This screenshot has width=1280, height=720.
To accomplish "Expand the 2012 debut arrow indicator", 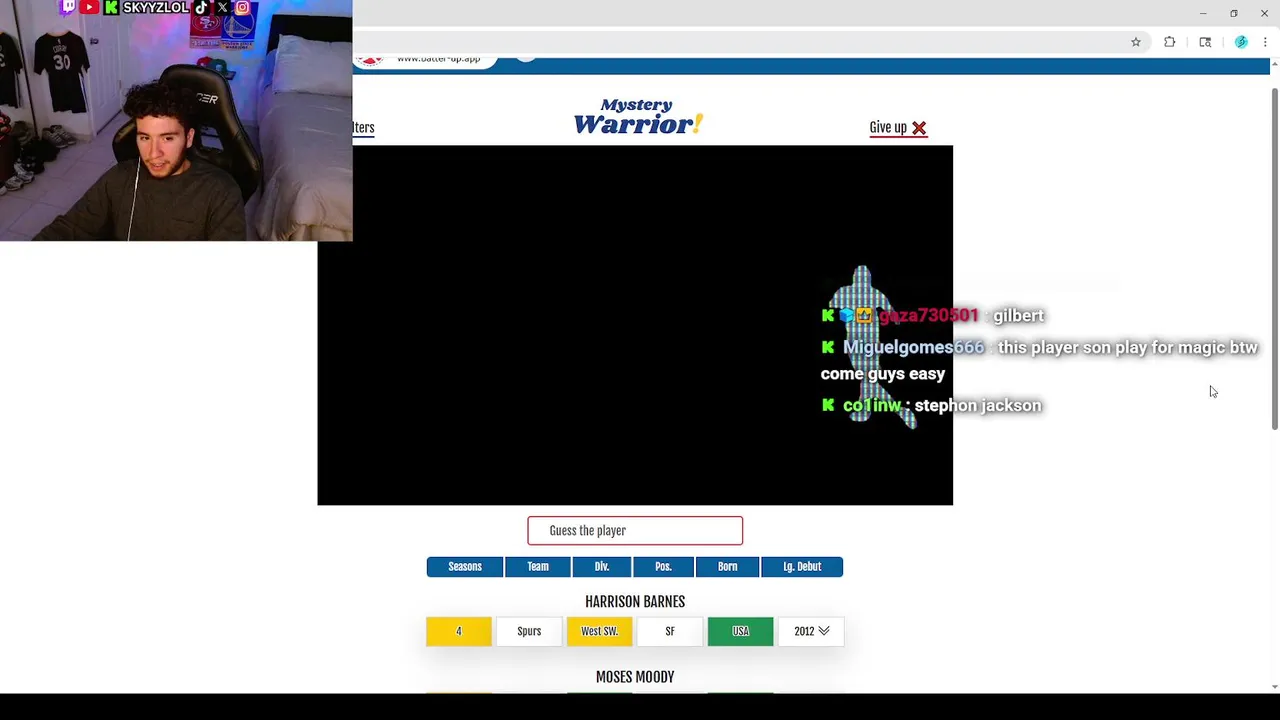I will click(824, 631).
